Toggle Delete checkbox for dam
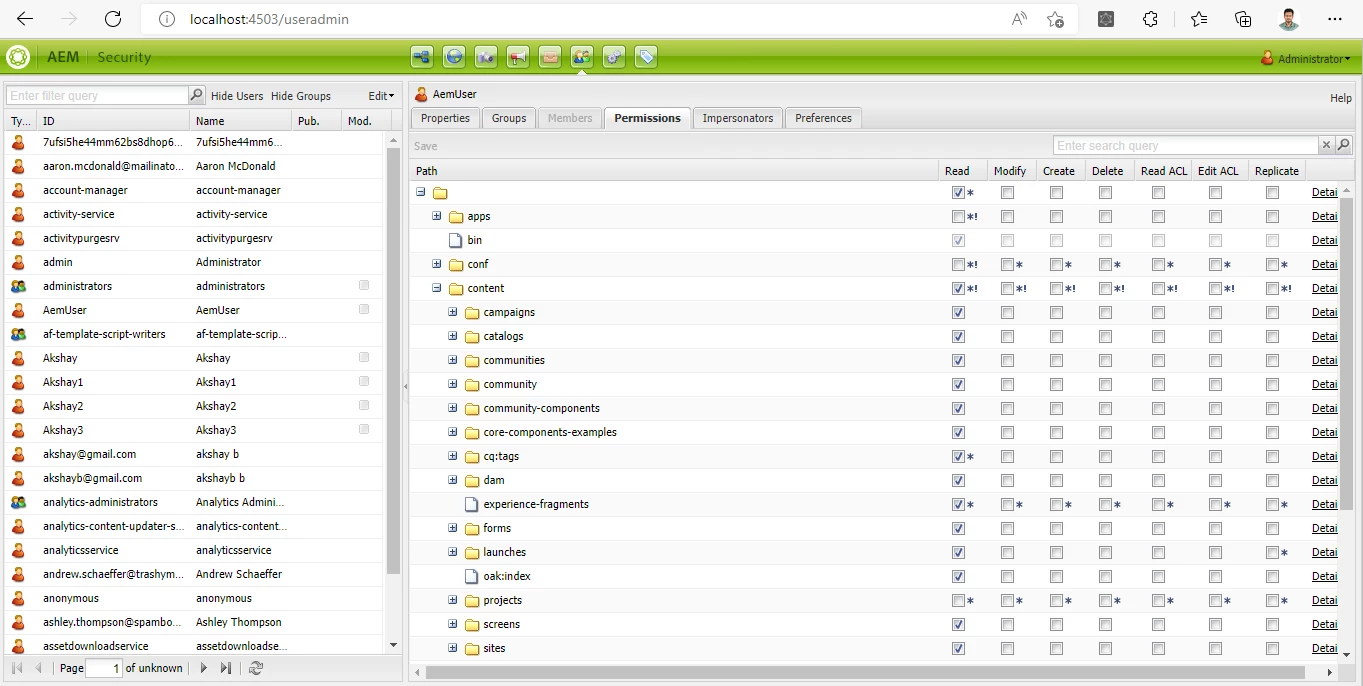Screen dimensions: 1363x686 [1105, 480]
